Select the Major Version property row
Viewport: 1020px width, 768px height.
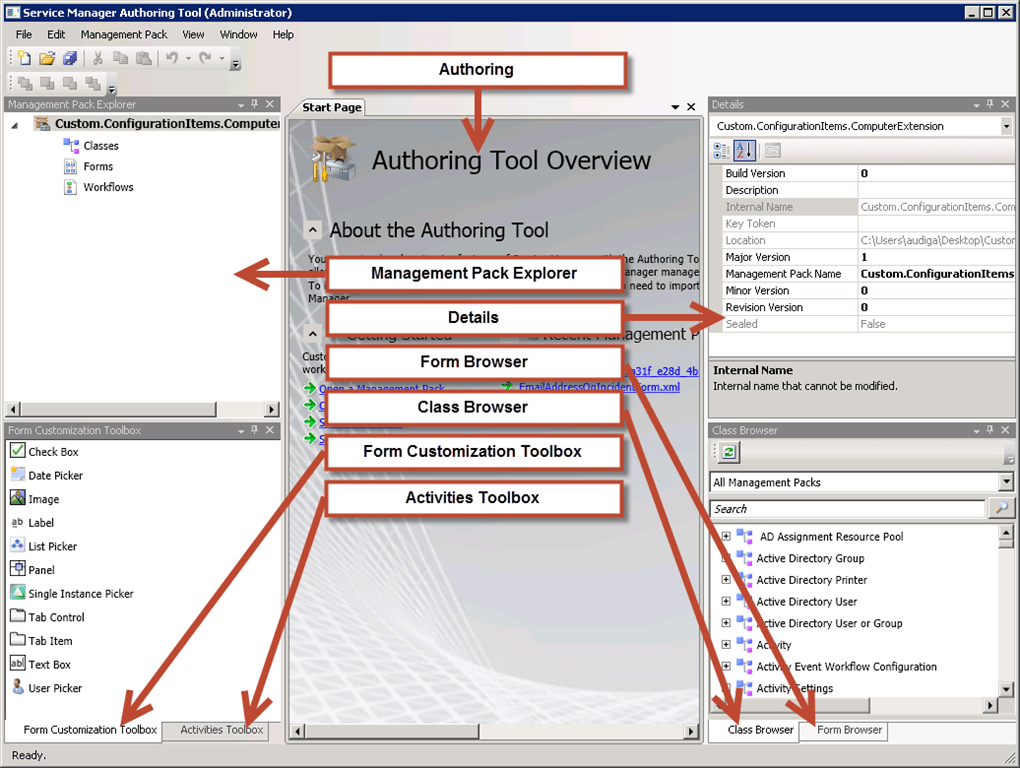(x=868, y=257)
